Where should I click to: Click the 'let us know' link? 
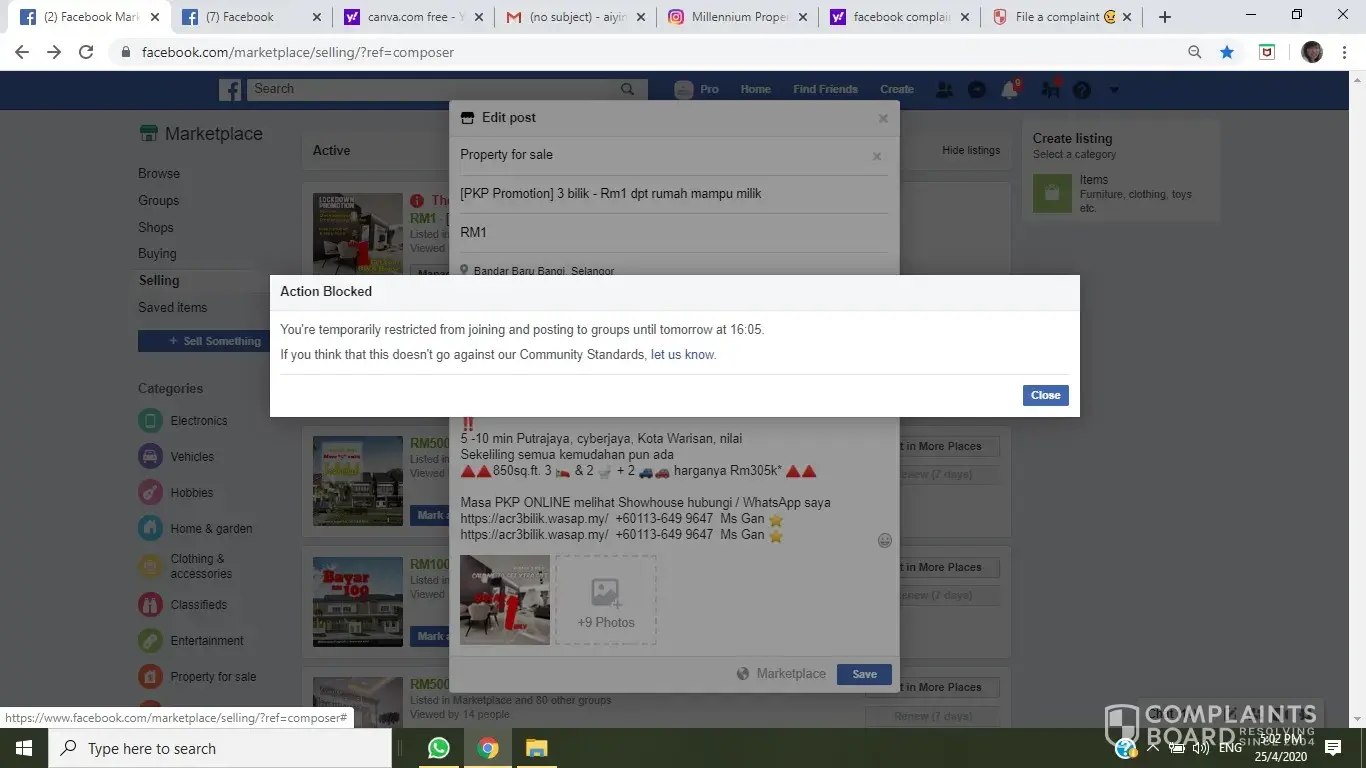click(x=683, y=355)
